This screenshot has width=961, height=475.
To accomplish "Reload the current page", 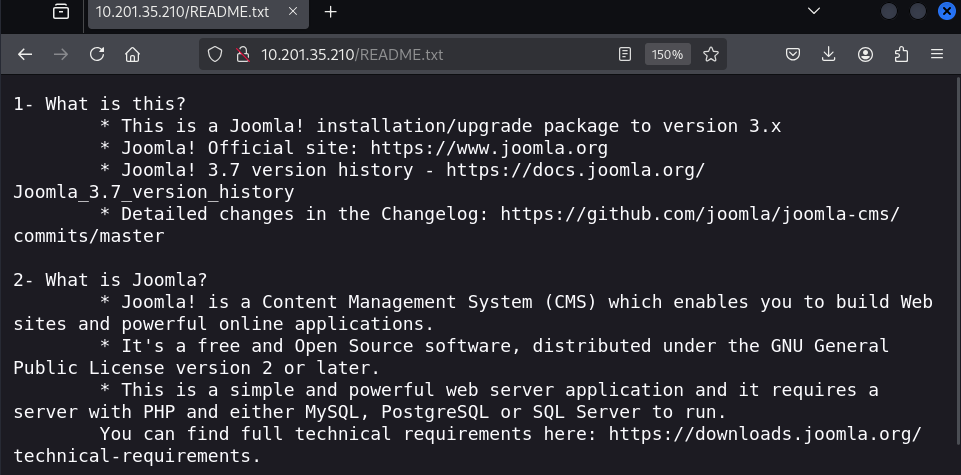I will pyautogui.click(x=97, y=55).
